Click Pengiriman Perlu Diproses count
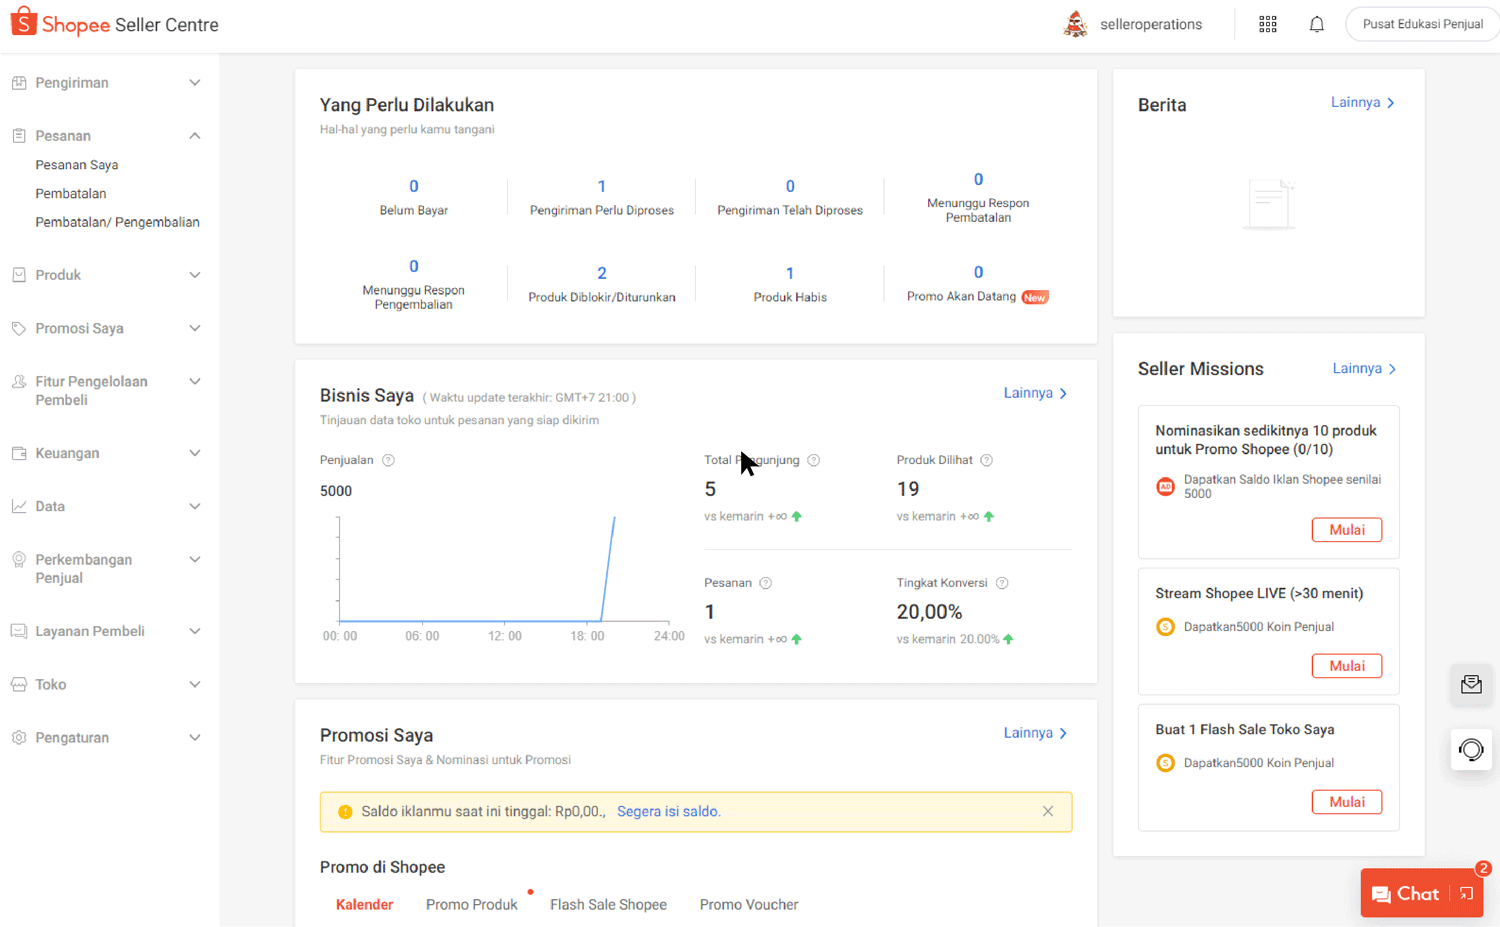Image resolution: width=1500 pixels, height=927 pixels. tap(601, 187)
